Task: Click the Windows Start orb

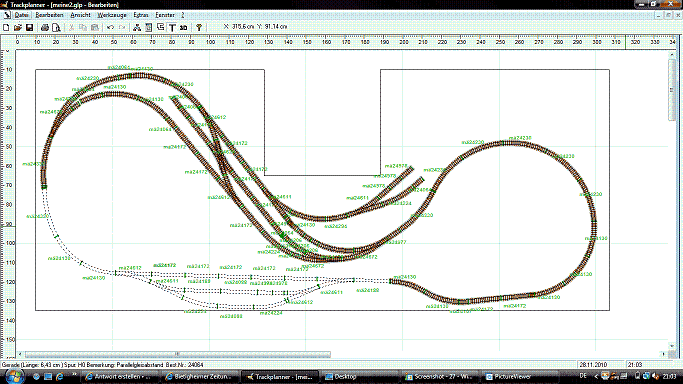Action: [x=14, y=376]
